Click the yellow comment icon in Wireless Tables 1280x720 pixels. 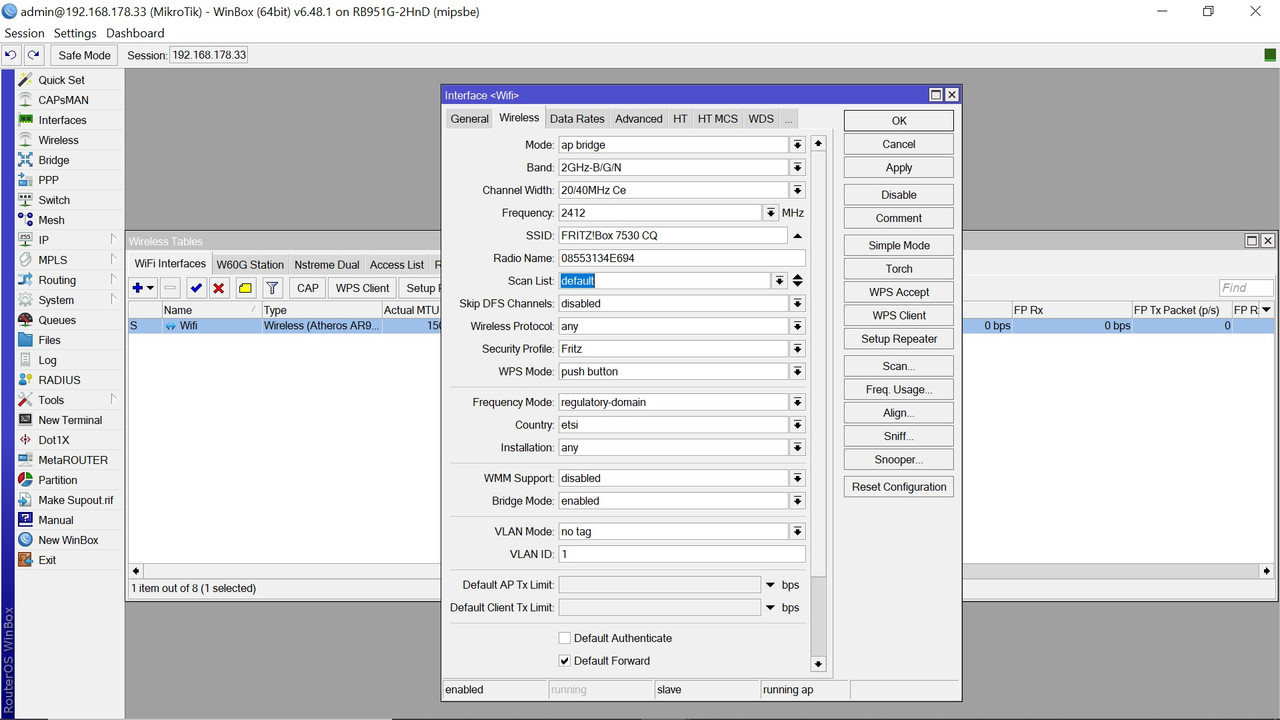tap(245, 288)
